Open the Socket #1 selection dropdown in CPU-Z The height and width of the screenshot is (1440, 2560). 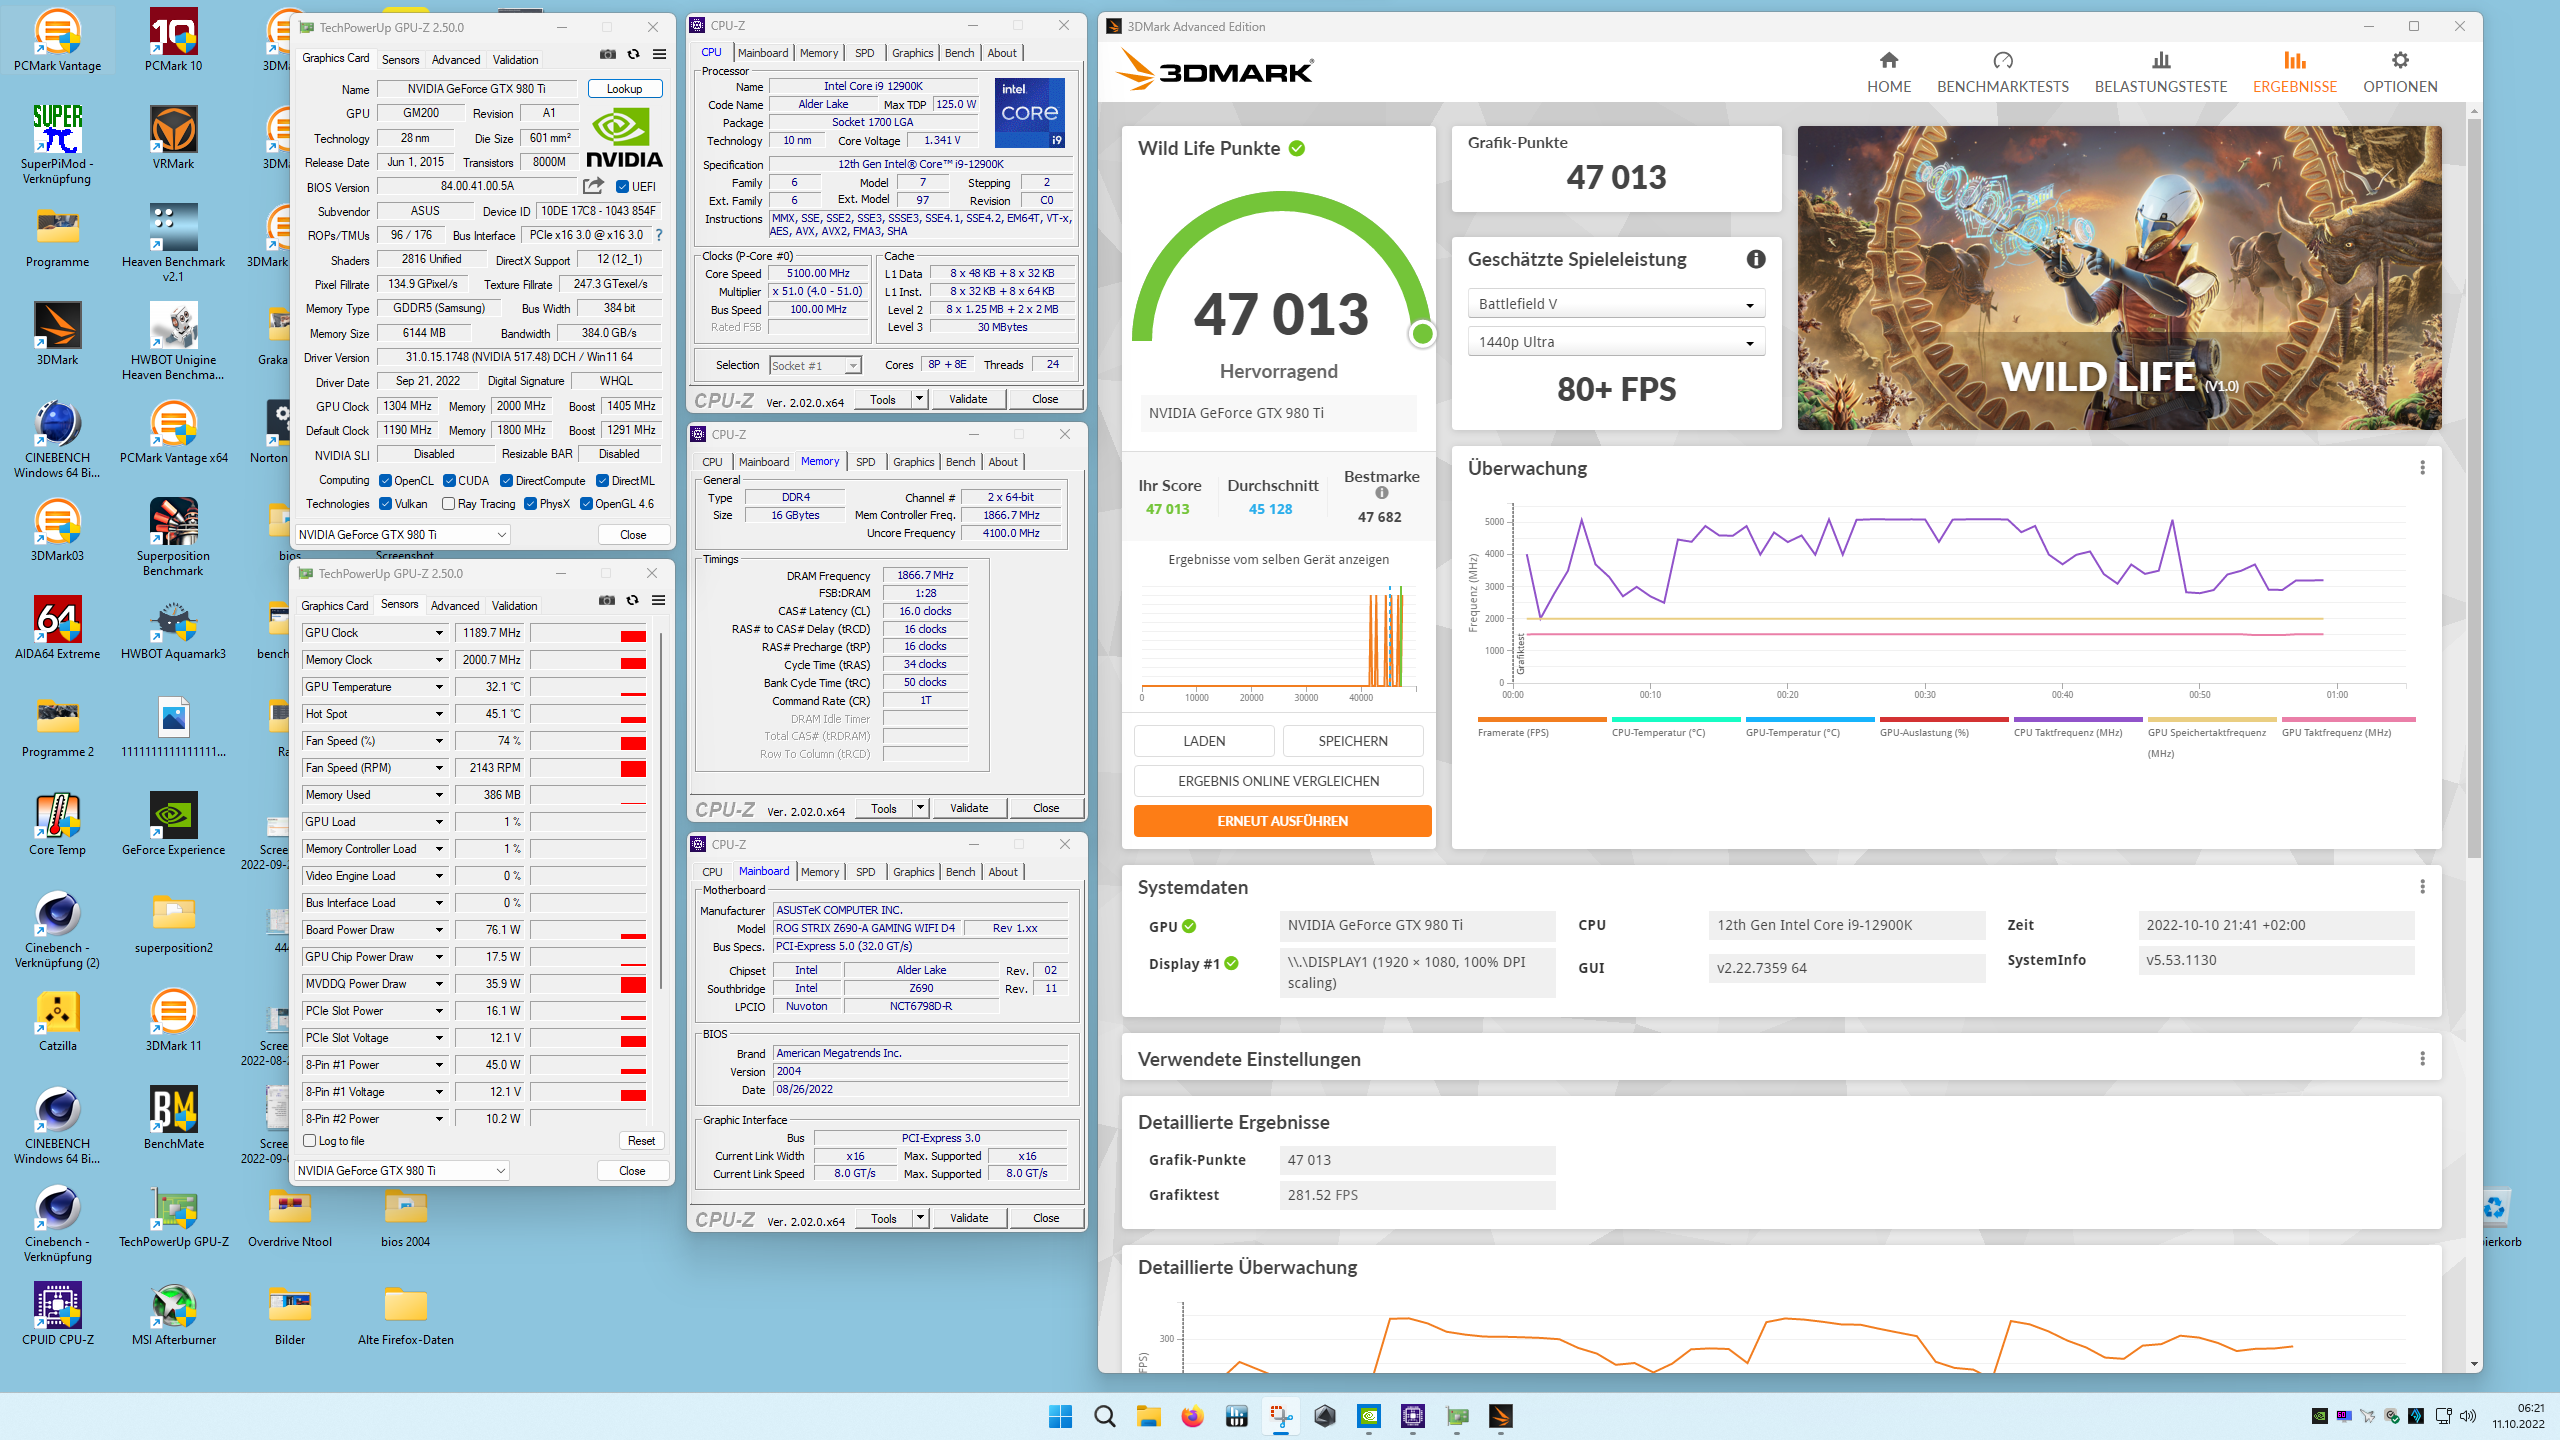click(x=815, y=366)
